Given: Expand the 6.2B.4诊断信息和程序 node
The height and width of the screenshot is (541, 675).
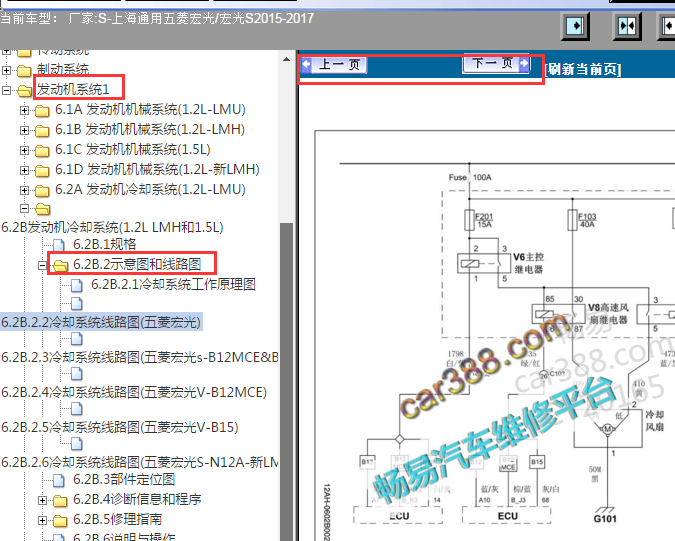Looking at the screenshot, I should (42, 500).
